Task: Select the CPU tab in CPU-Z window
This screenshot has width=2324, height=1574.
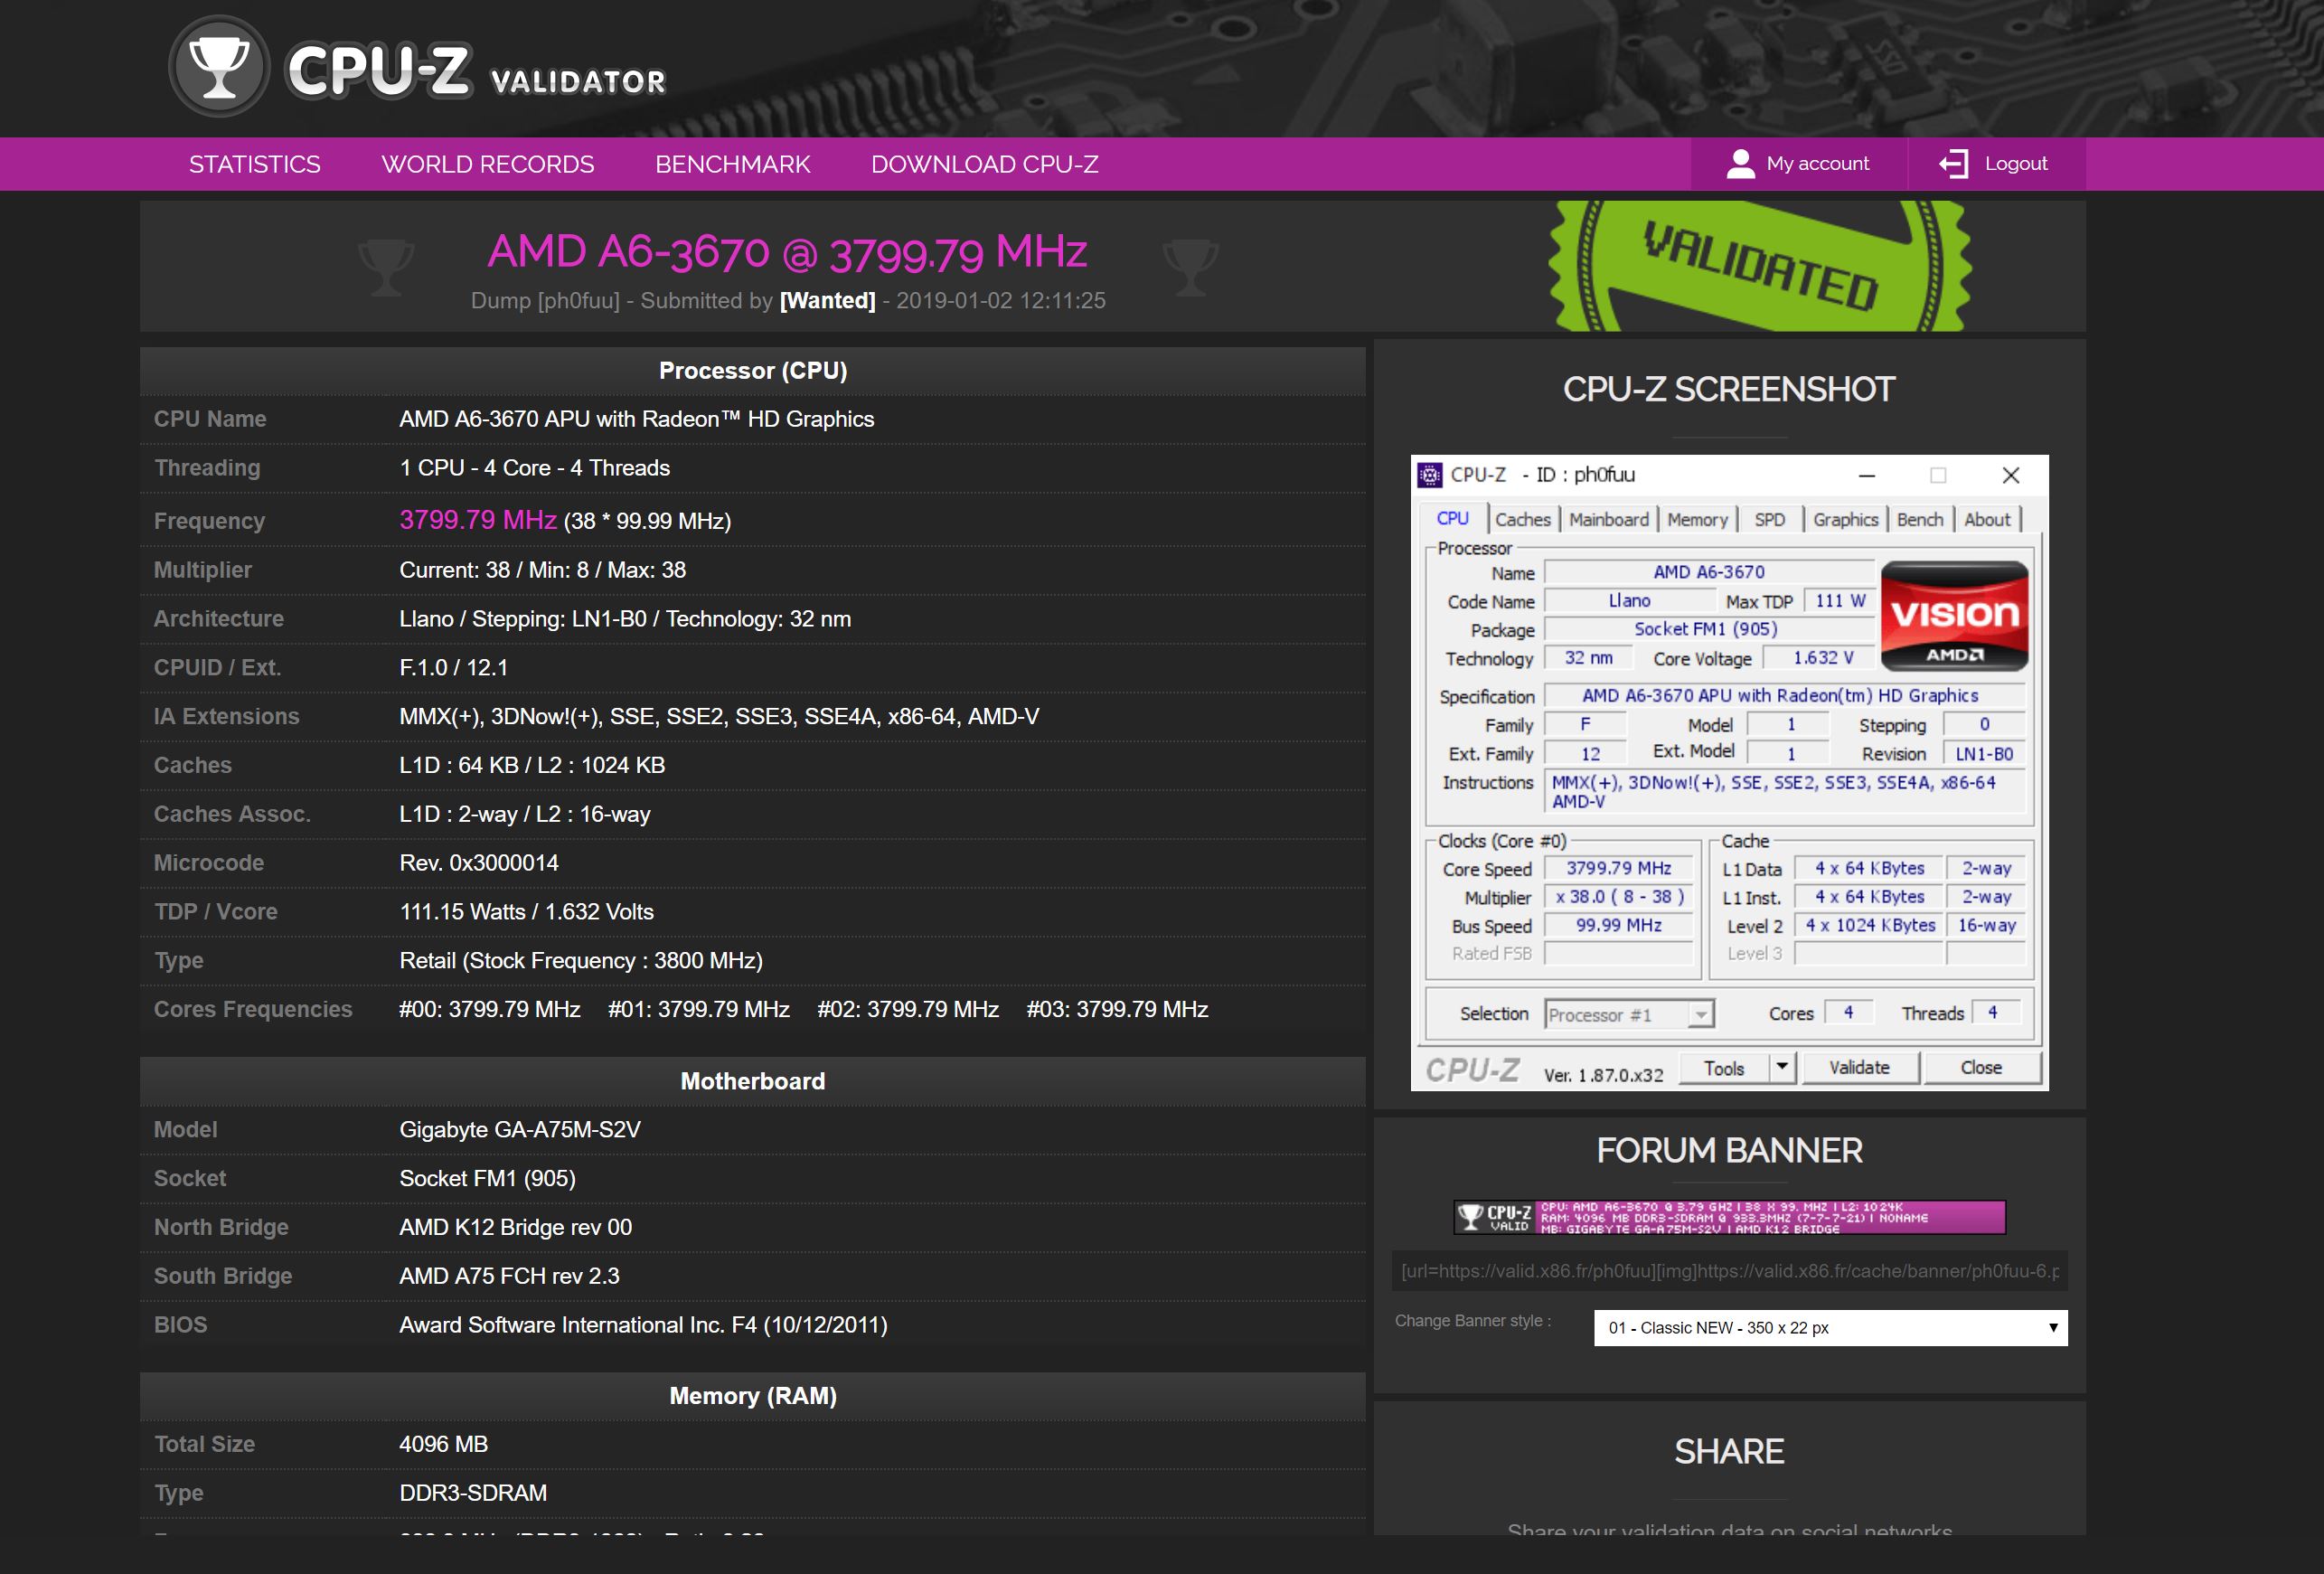Action: (1452, 518)
